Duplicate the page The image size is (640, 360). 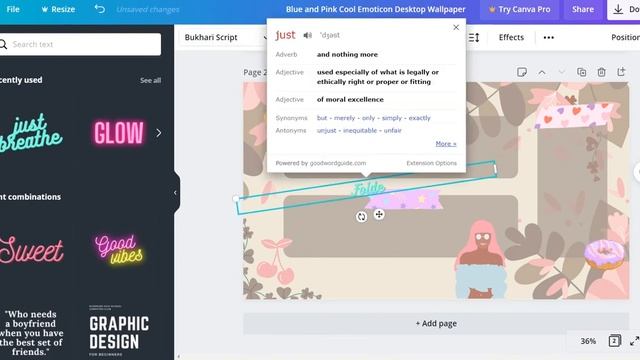tap(582, 72)
